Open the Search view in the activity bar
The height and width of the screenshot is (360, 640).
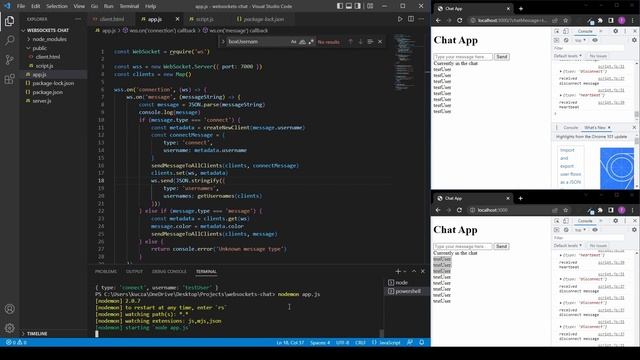(x=9, y=40)
